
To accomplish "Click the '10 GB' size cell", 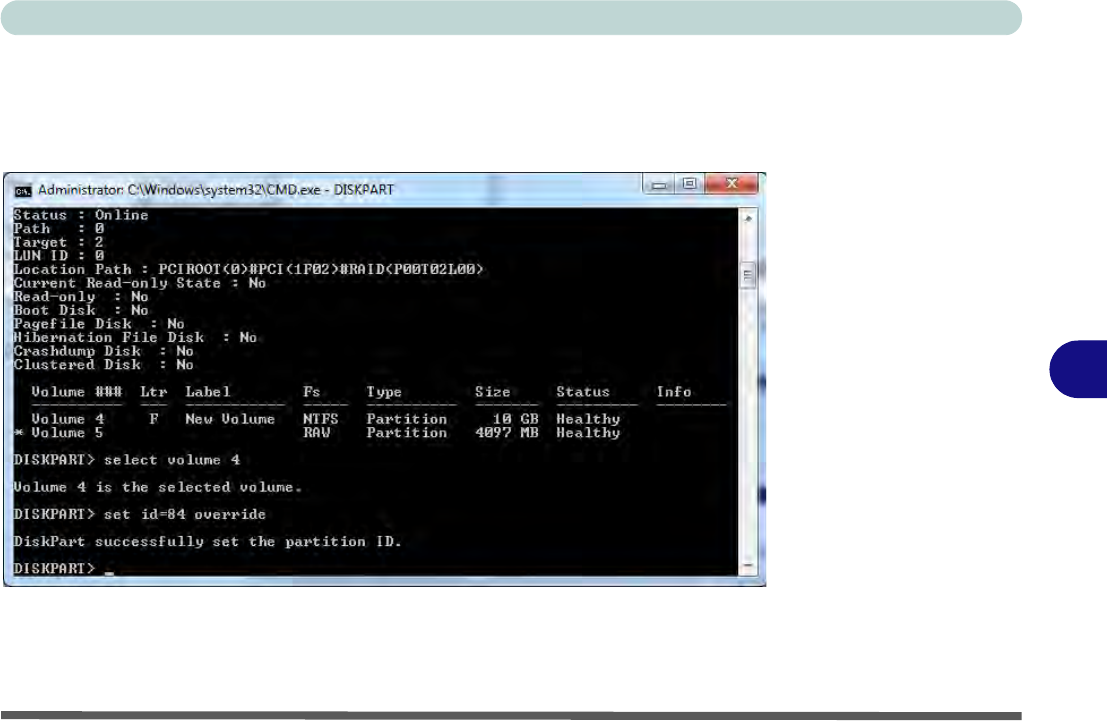I will [x=515, y=419].
